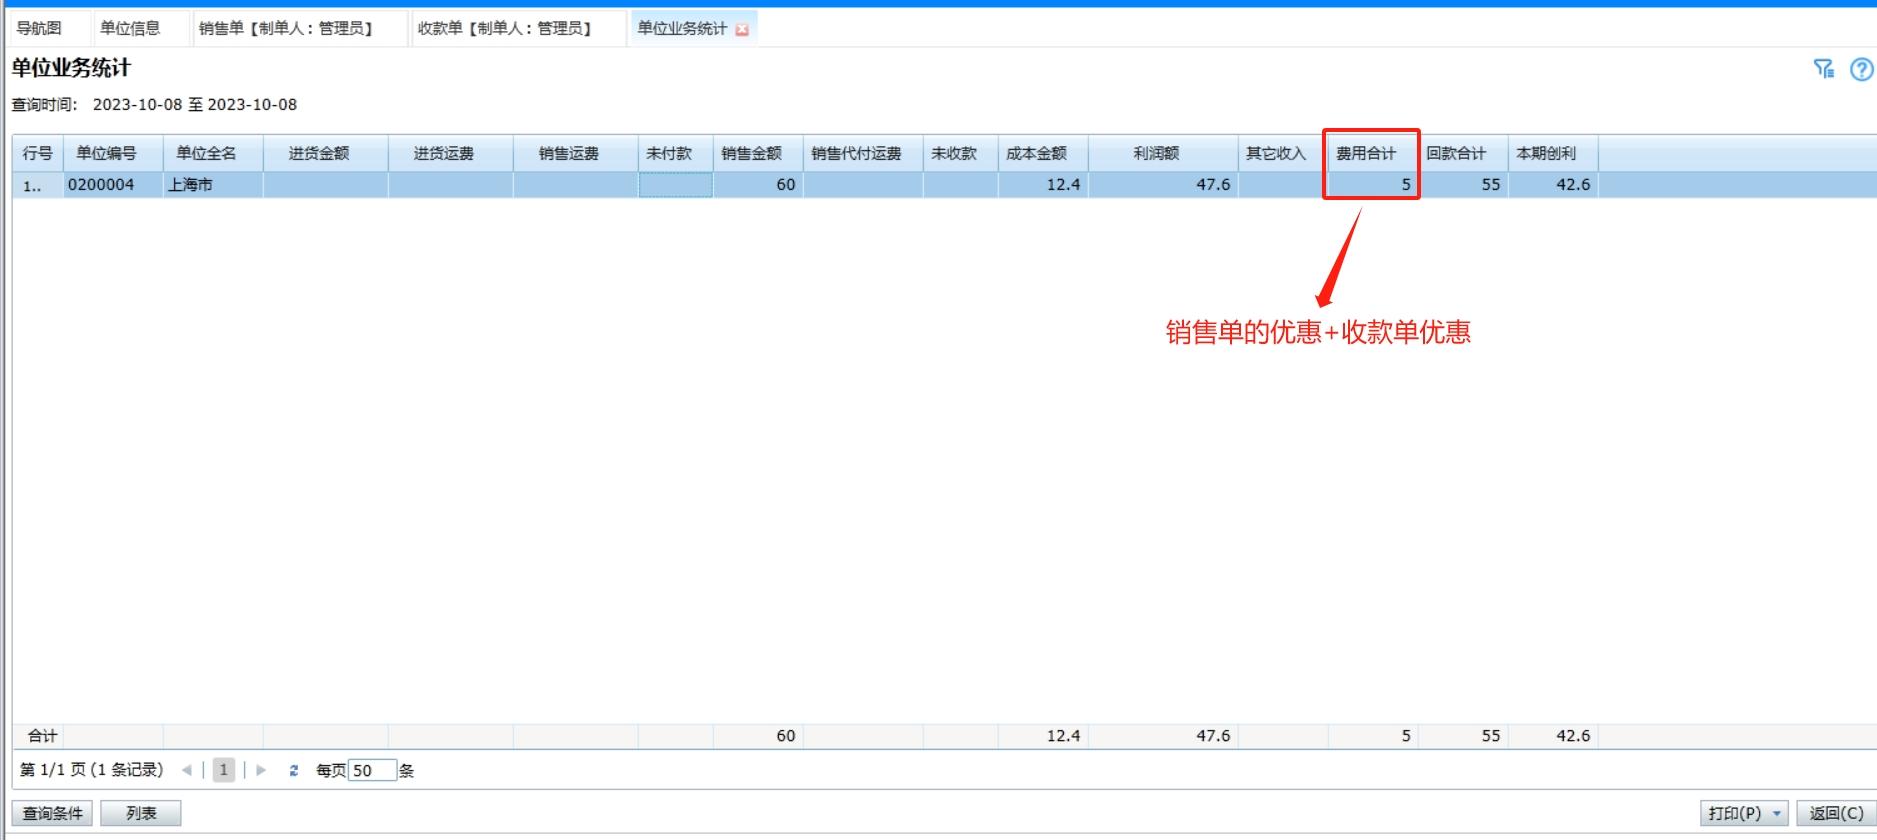Click the 本期创利 column header
1877x840 pixels.
click(1546, 153)
